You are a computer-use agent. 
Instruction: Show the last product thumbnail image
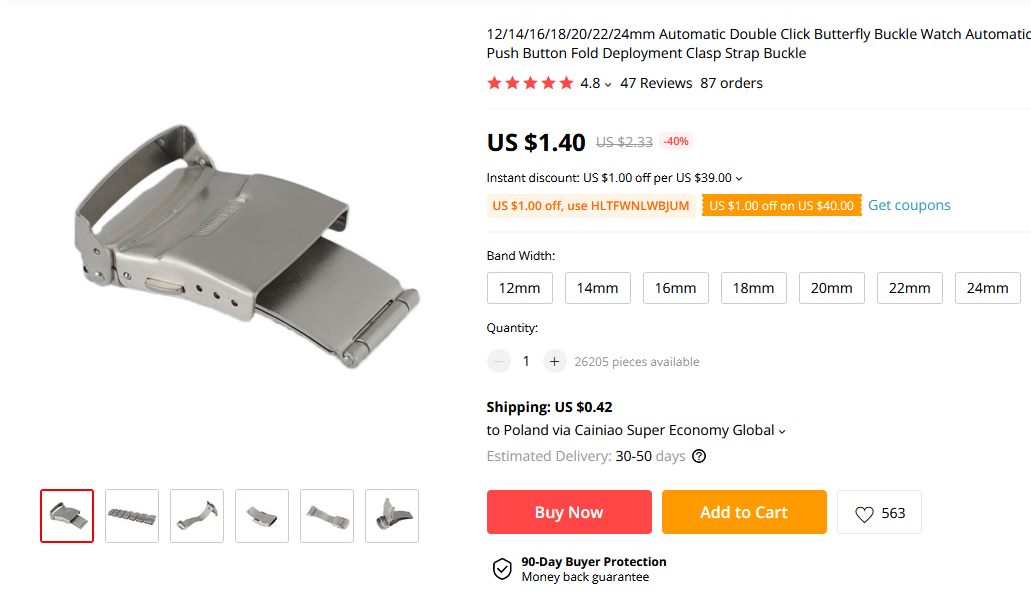point(392,516)
